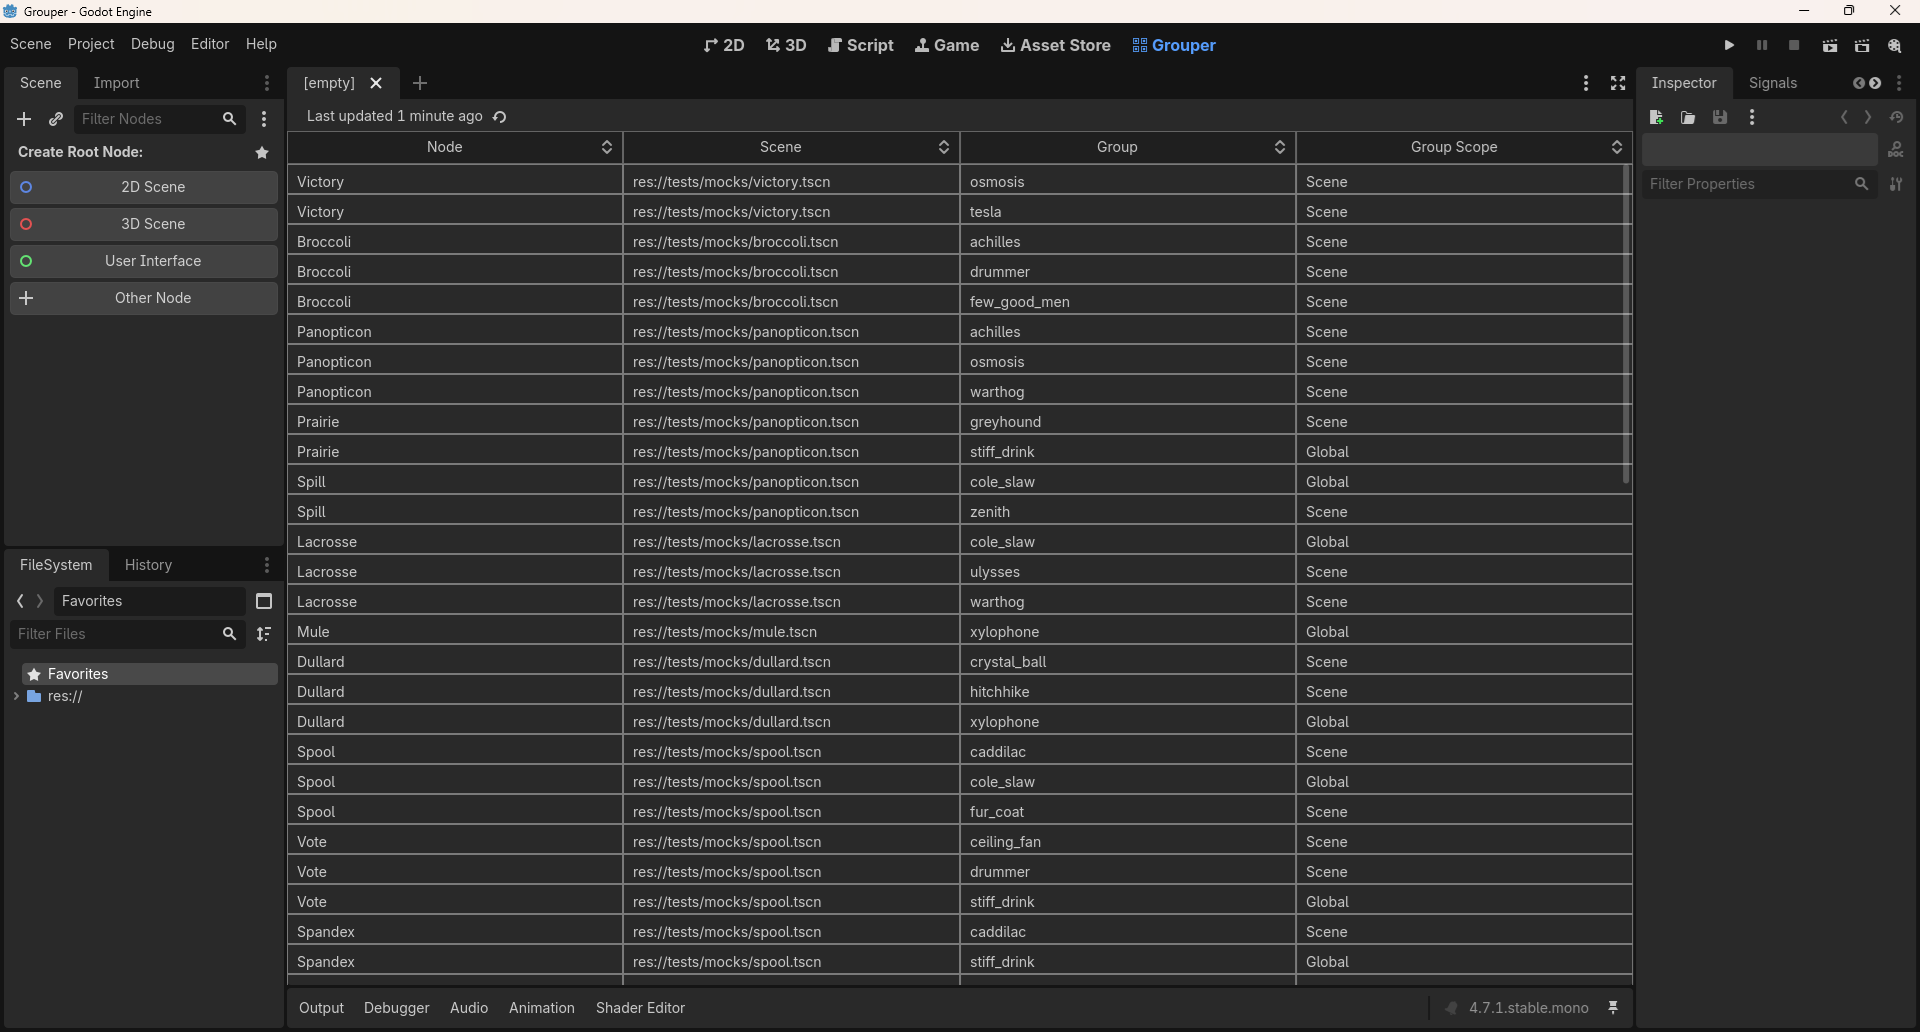This screenshot has height=1032, width=1920.
Task: Toggle the favorite star beside Create Root Node
Action: [x=262, y=152]
